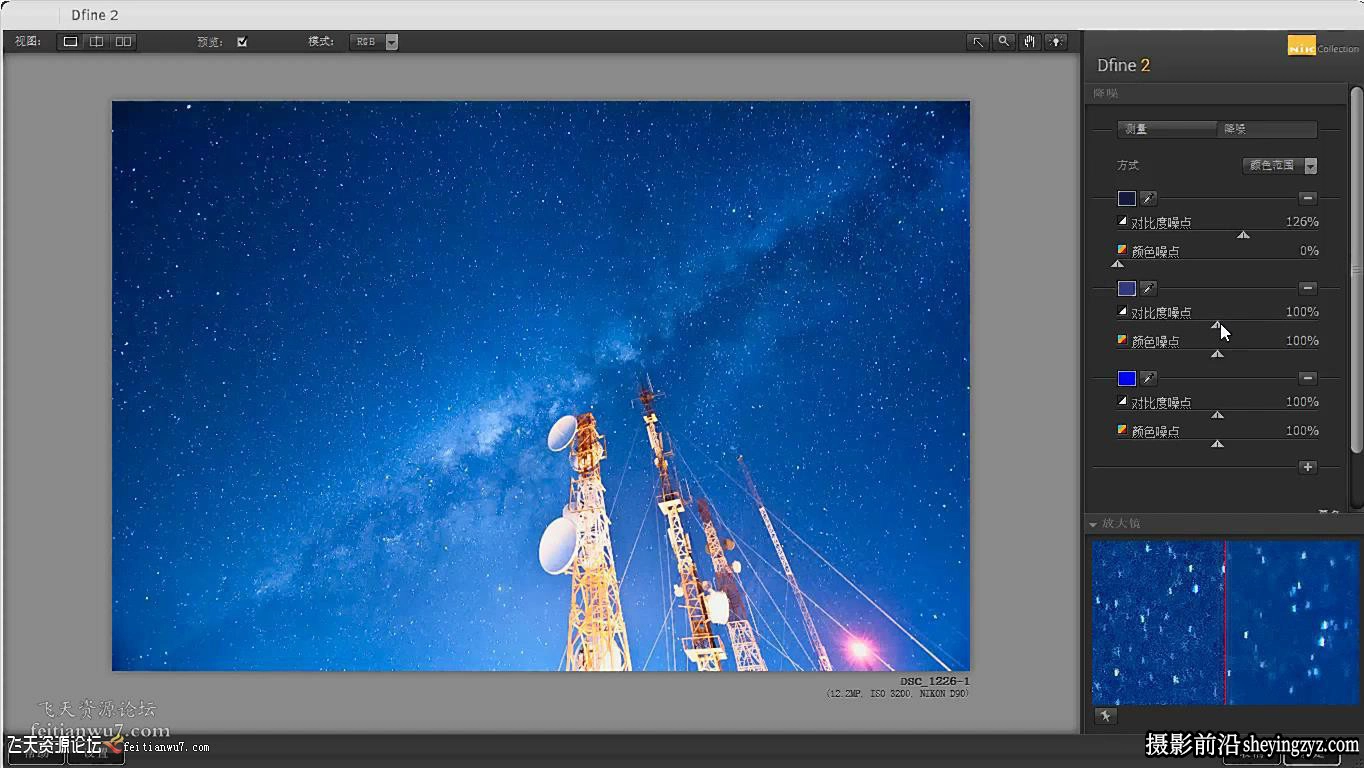Switch to single image view
The image size is (1364, 768).
(70, 42)
